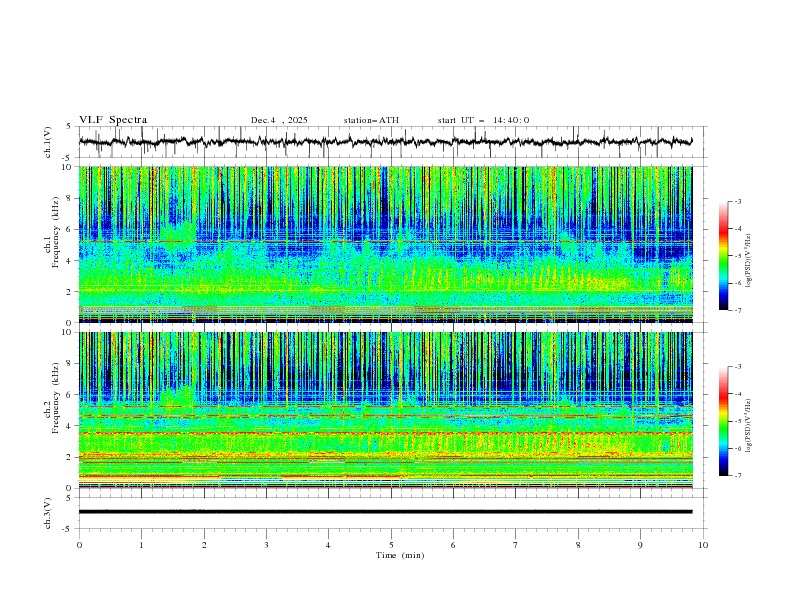
Task: Click the "start UT = 14:40:0" header text
Action: tap(483, 120)
